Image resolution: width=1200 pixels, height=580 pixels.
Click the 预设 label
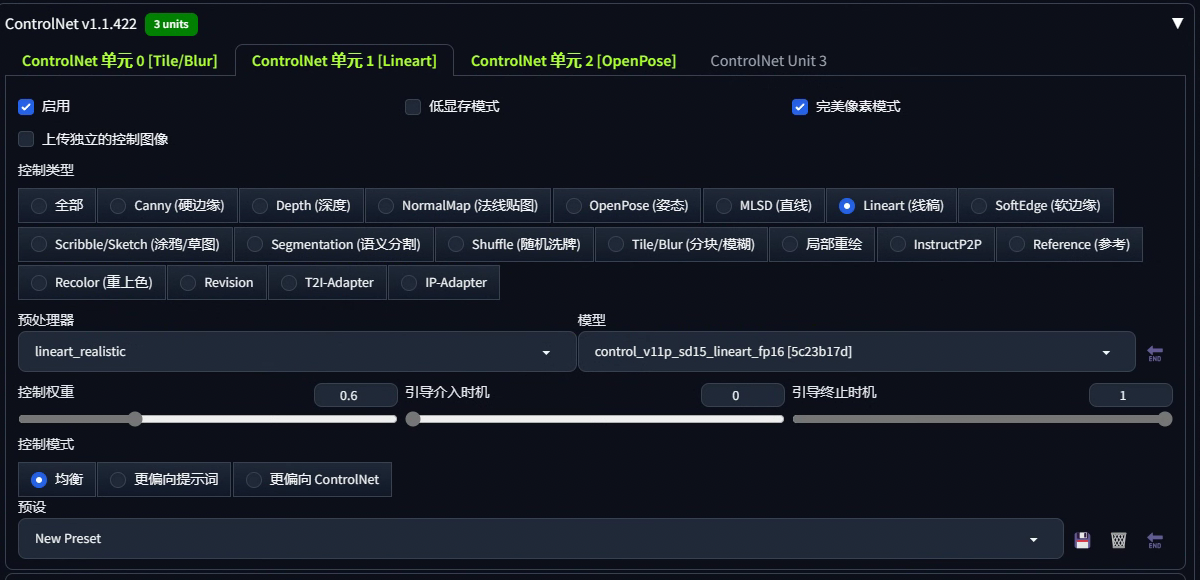point(32,507)
